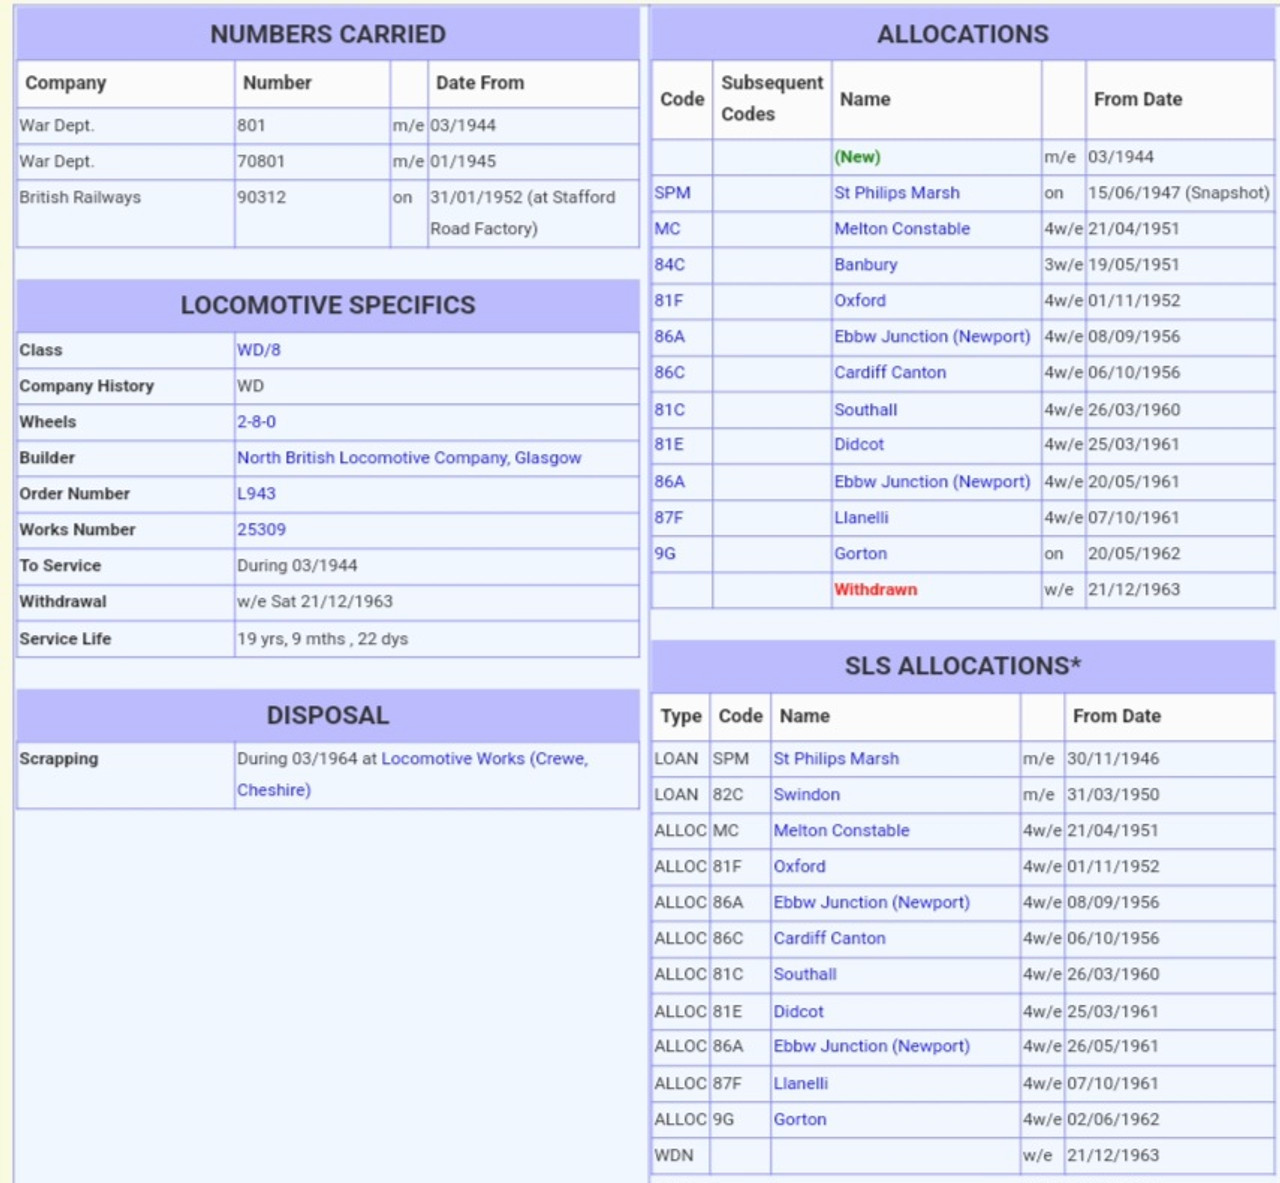Select the service life value 19 yrs, 9 mths
Screen dimensions: 1280x1183
click(322, 640)
